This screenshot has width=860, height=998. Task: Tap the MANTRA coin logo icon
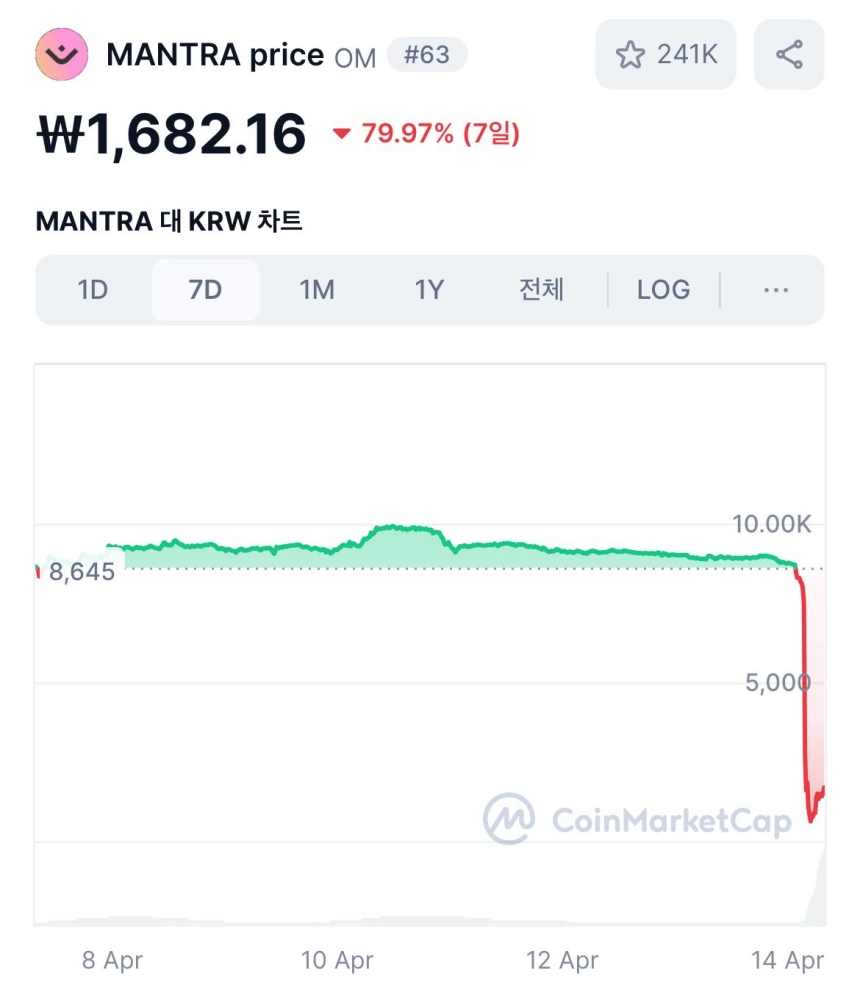[x=62, y=55]
